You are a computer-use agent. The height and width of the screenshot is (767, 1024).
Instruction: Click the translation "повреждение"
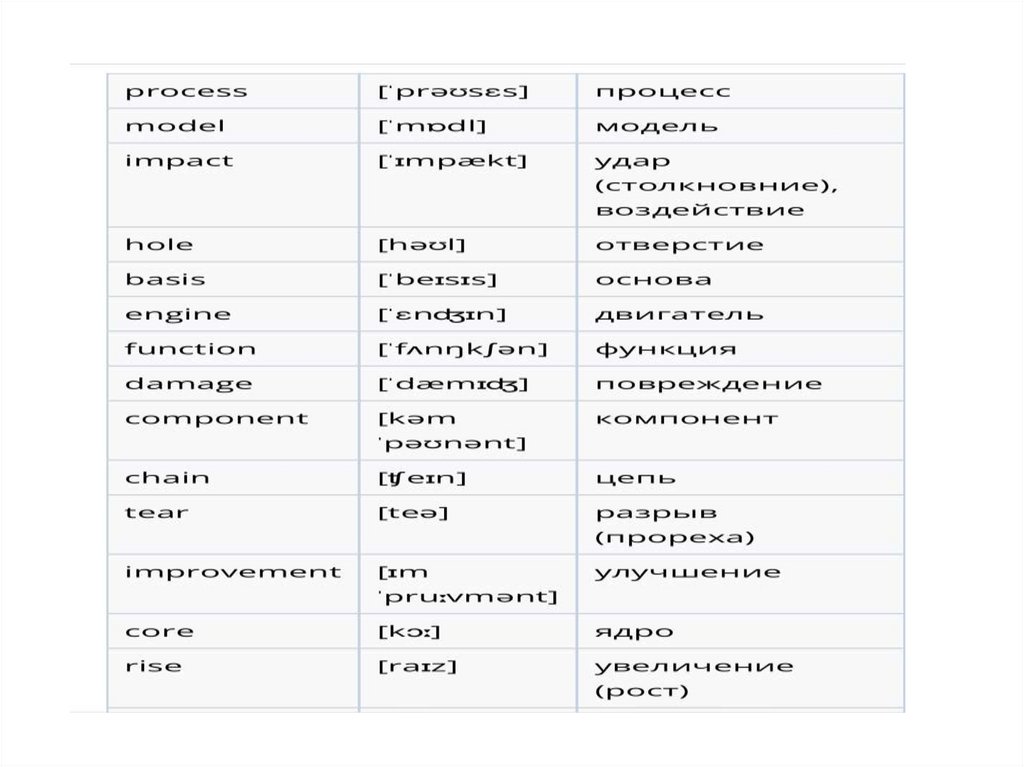708,384
